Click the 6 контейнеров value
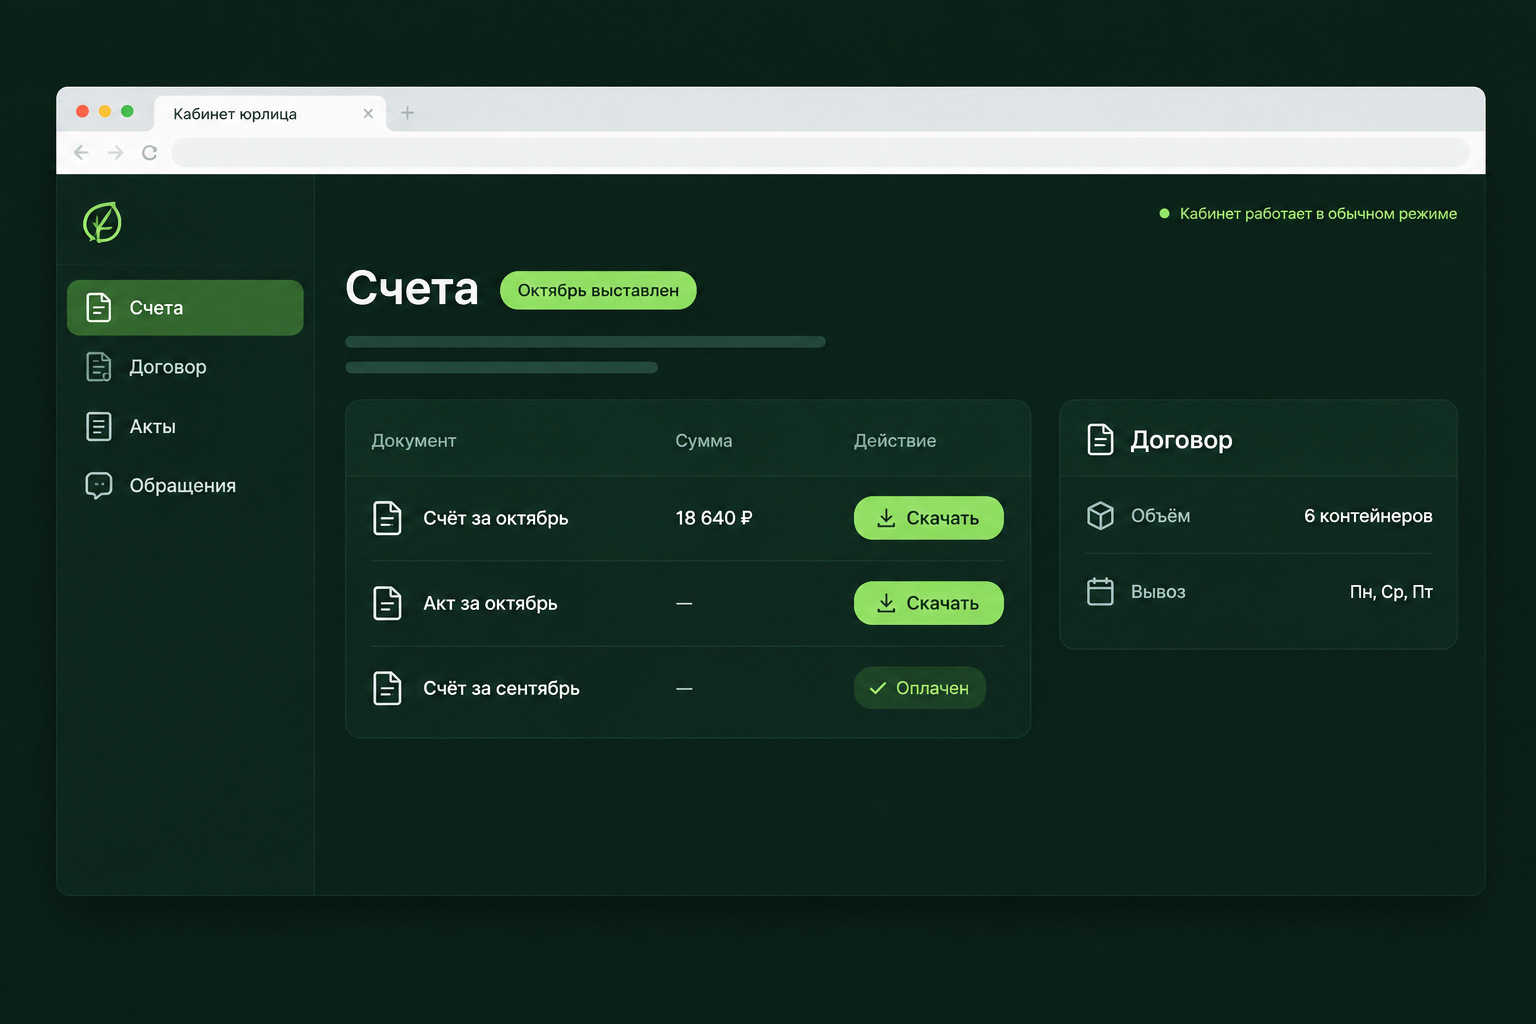 1368,516
